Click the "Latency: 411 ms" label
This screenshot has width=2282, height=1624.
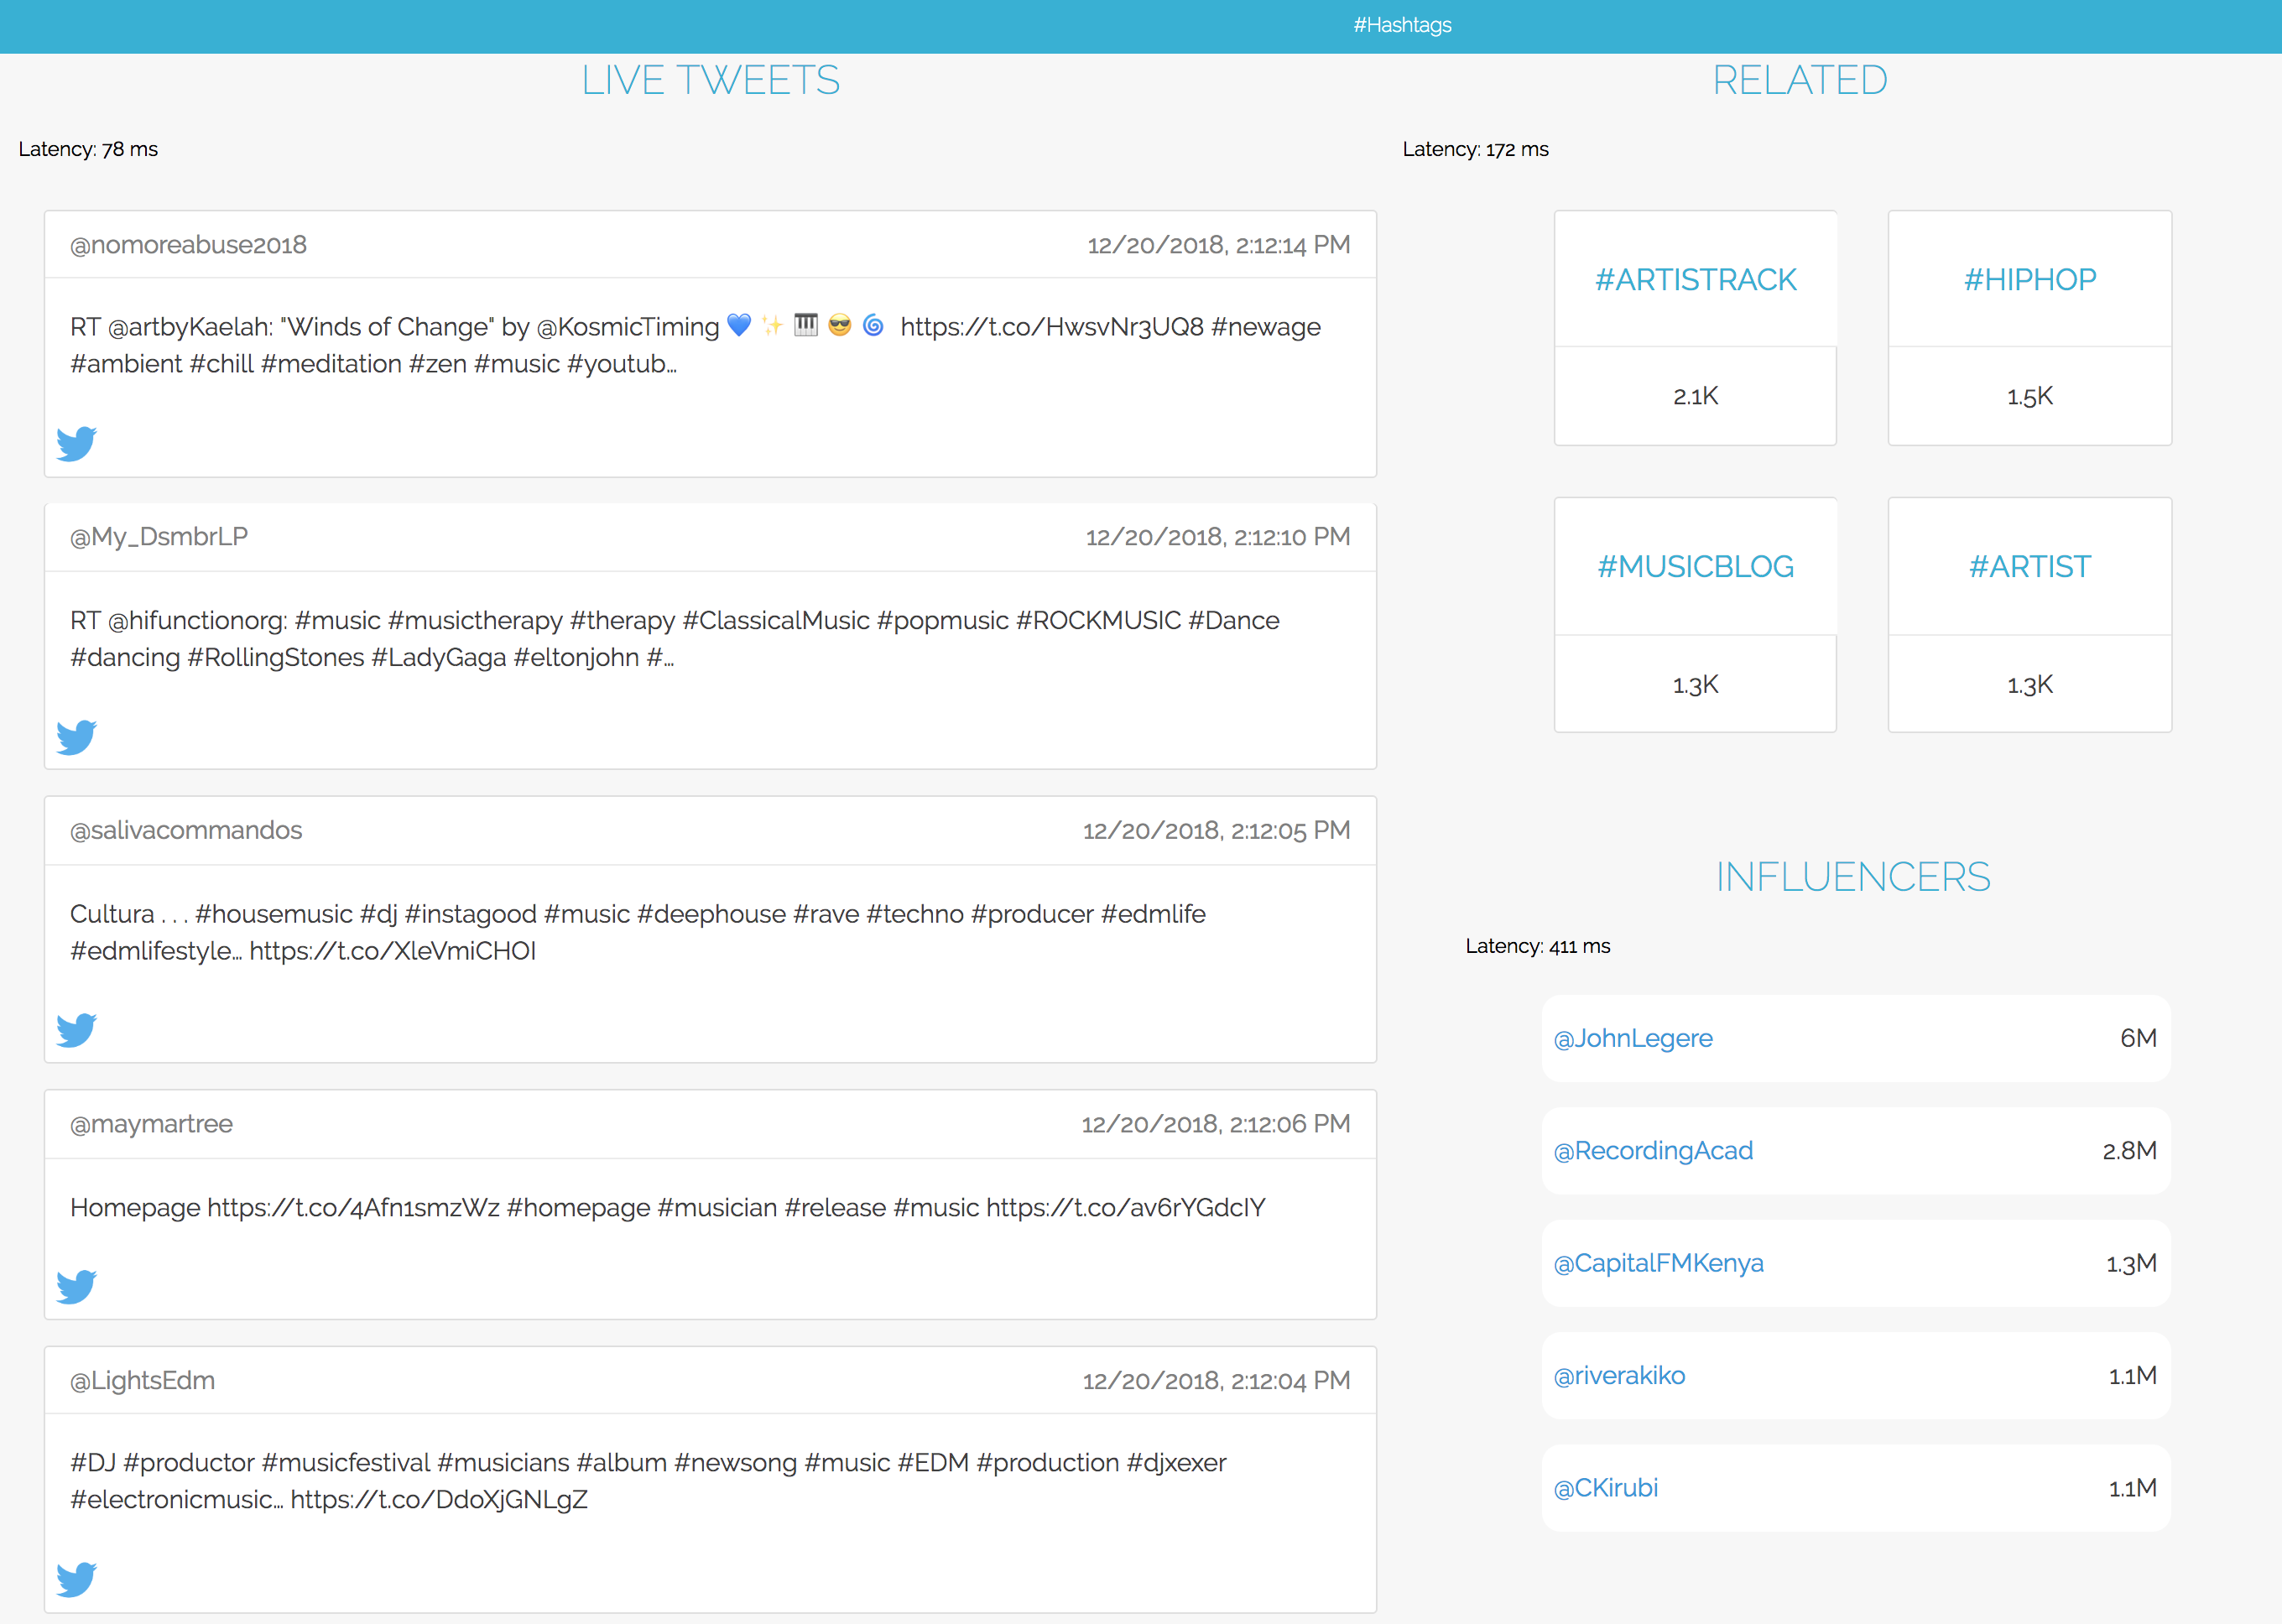1538,946
